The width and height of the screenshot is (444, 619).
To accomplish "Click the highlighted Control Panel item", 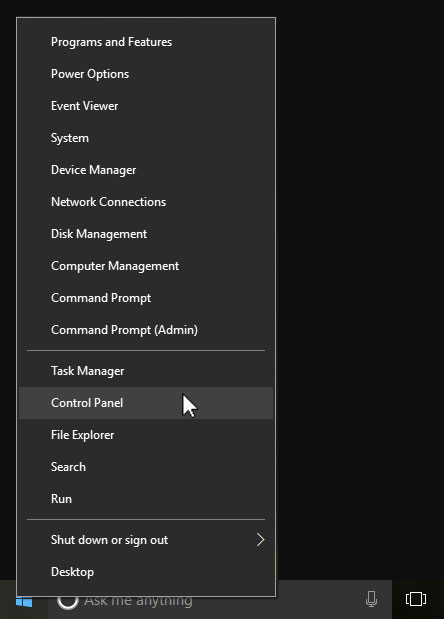I will (x=146, y=403).
